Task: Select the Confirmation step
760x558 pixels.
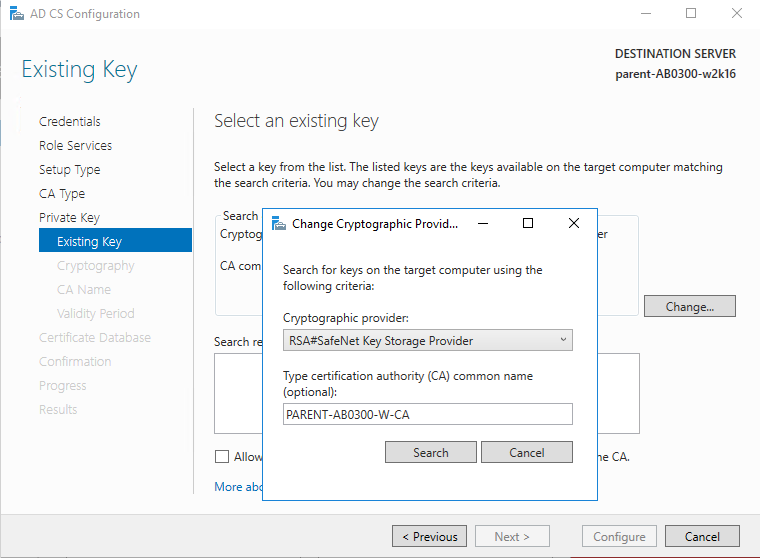Action: (75, 362)
